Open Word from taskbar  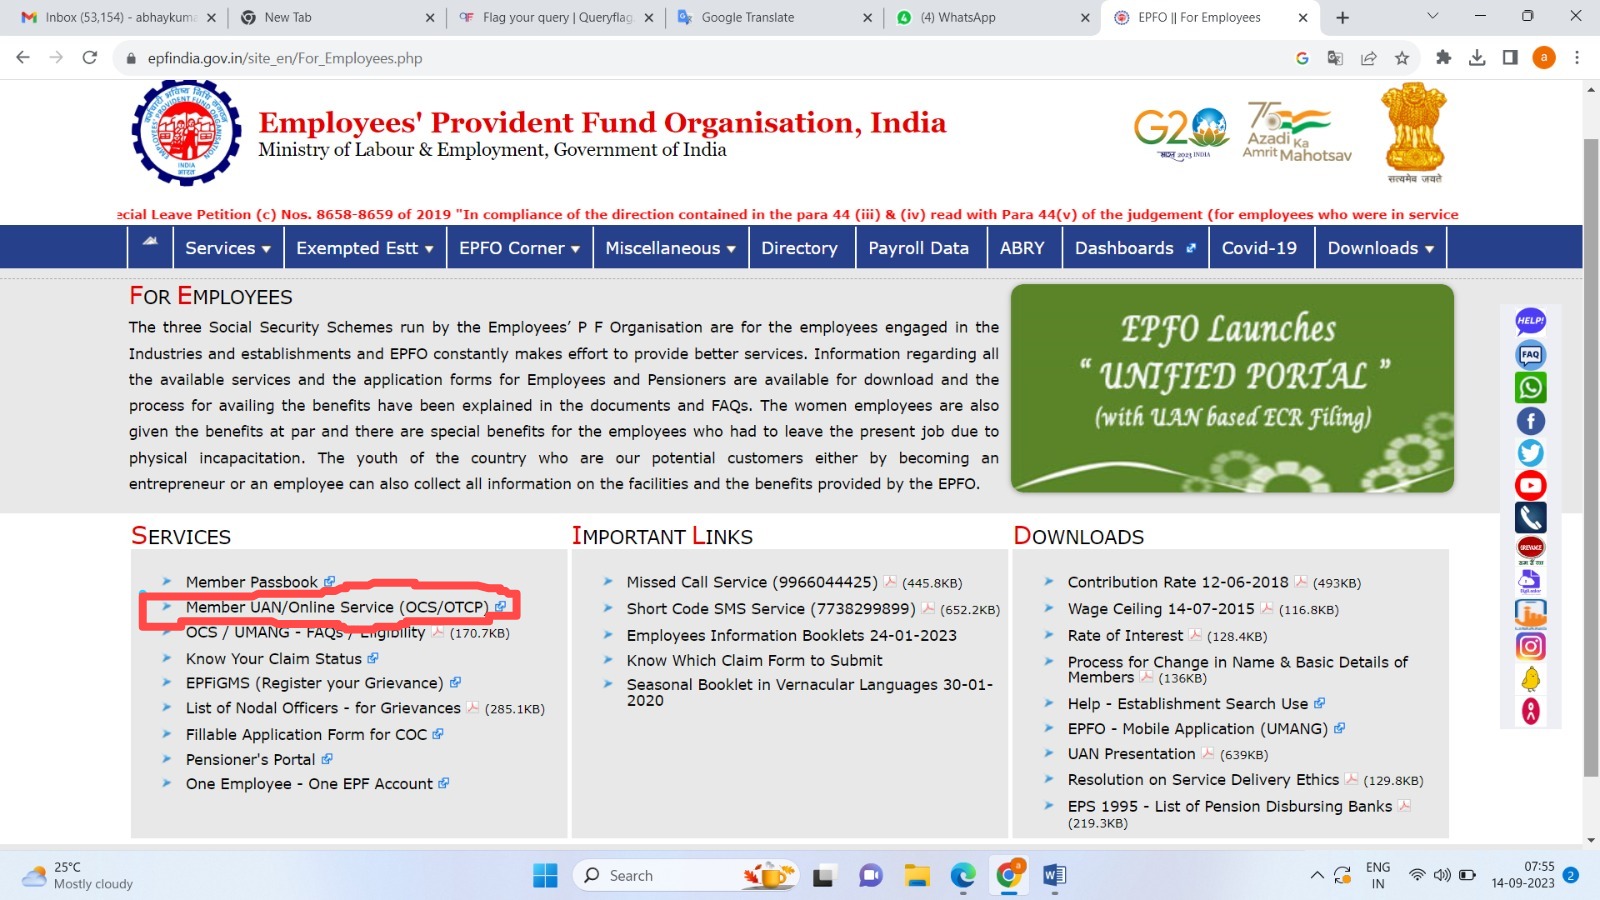1054,876
